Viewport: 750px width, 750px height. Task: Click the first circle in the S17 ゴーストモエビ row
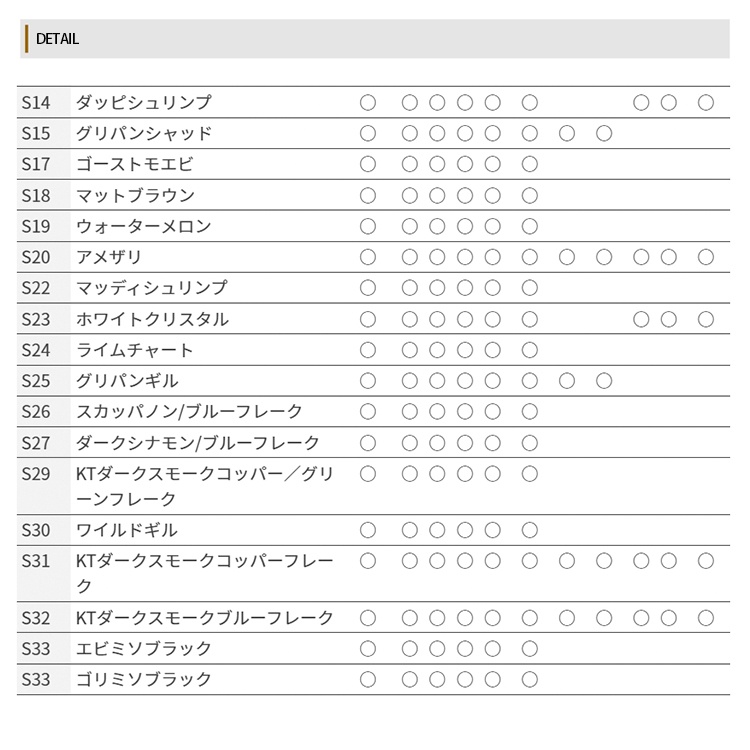[368, 164]
